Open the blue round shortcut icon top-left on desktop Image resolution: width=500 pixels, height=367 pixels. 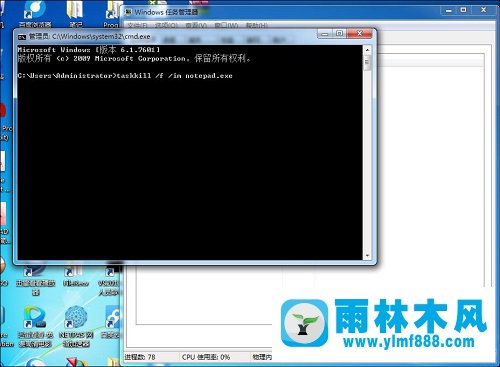[x=35, y=10]
